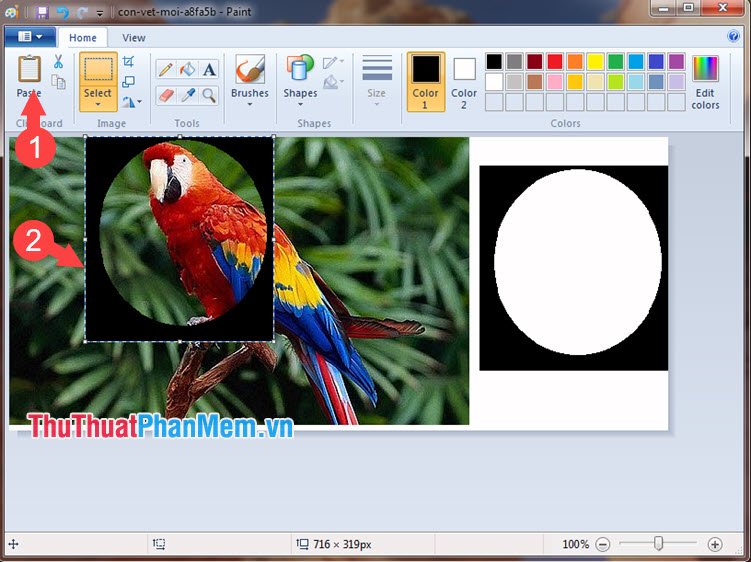Screen dimensions: 751x562
Task: Pick the gray color swatch
Action: coord(514,61)
